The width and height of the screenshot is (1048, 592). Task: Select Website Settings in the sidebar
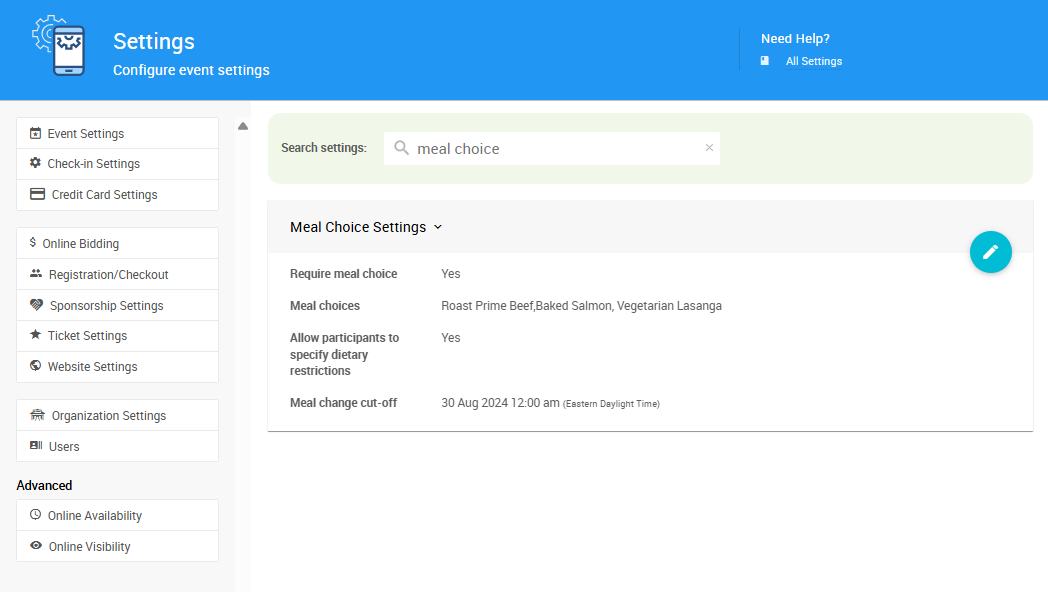(92, 367)
